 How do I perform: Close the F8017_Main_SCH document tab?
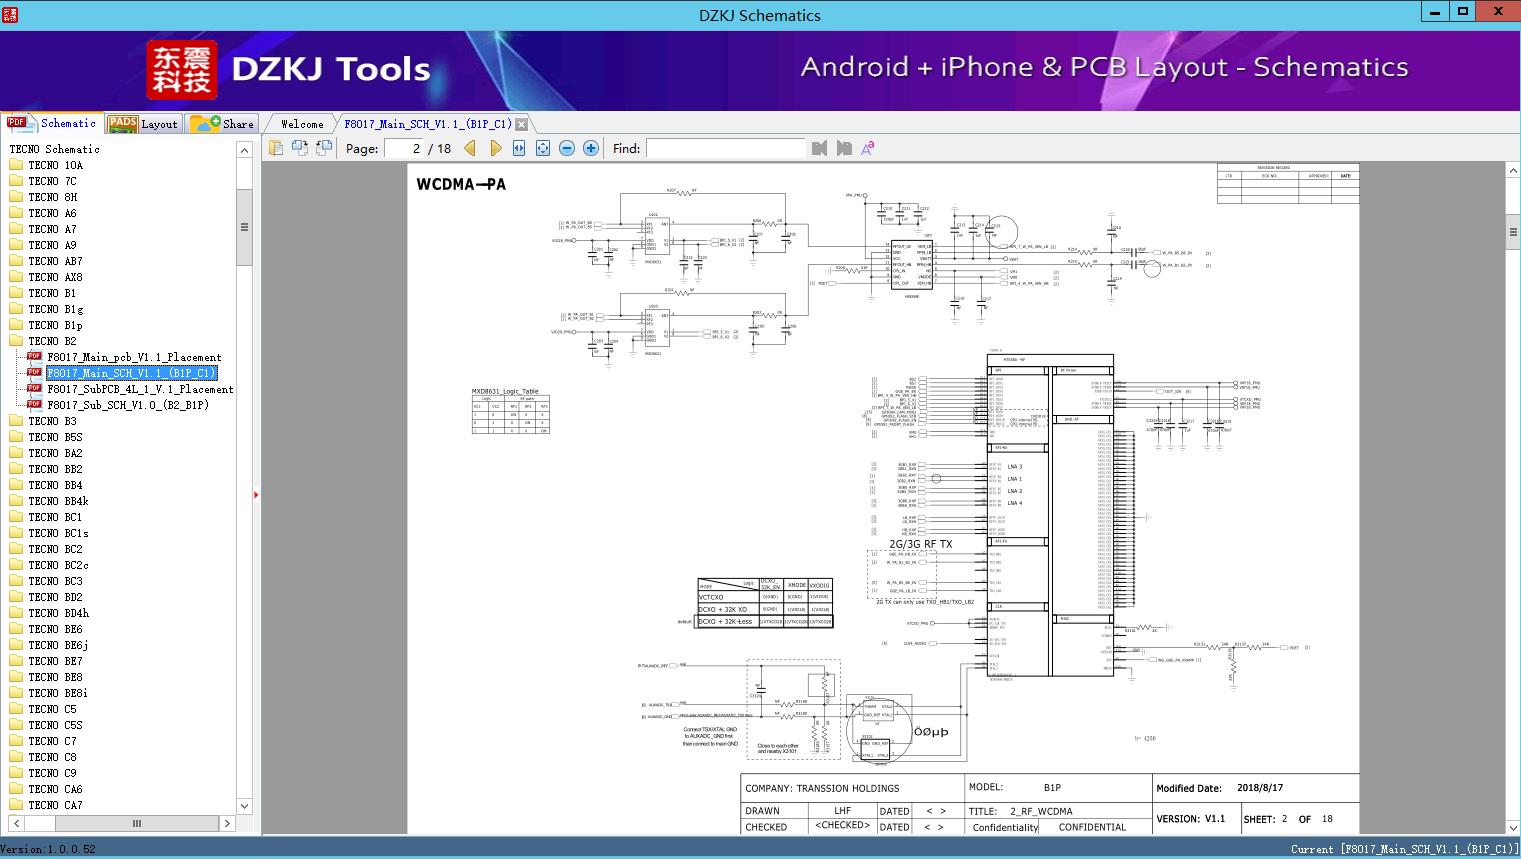(x=521, y=124)
